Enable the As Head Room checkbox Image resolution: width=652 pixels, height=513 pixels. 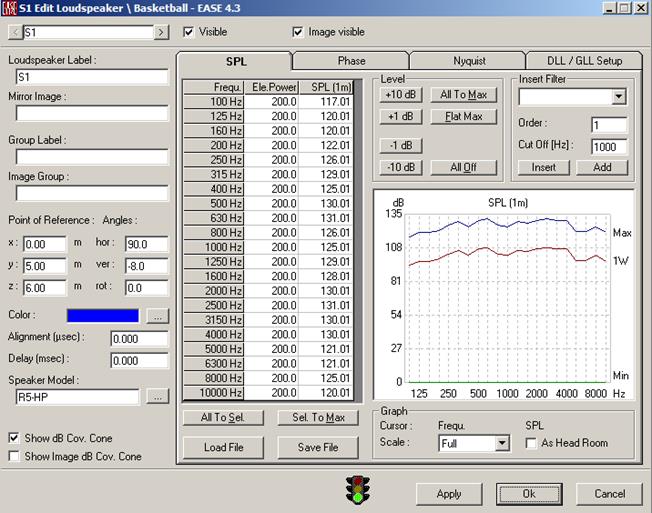tap(532, 443)
